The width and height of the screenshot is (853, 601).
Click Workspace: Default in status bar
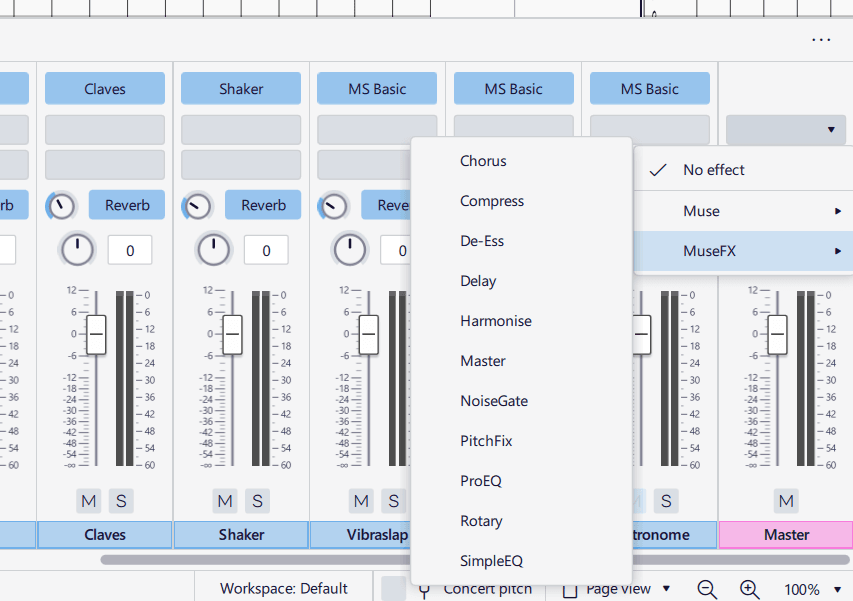point(283,588)
